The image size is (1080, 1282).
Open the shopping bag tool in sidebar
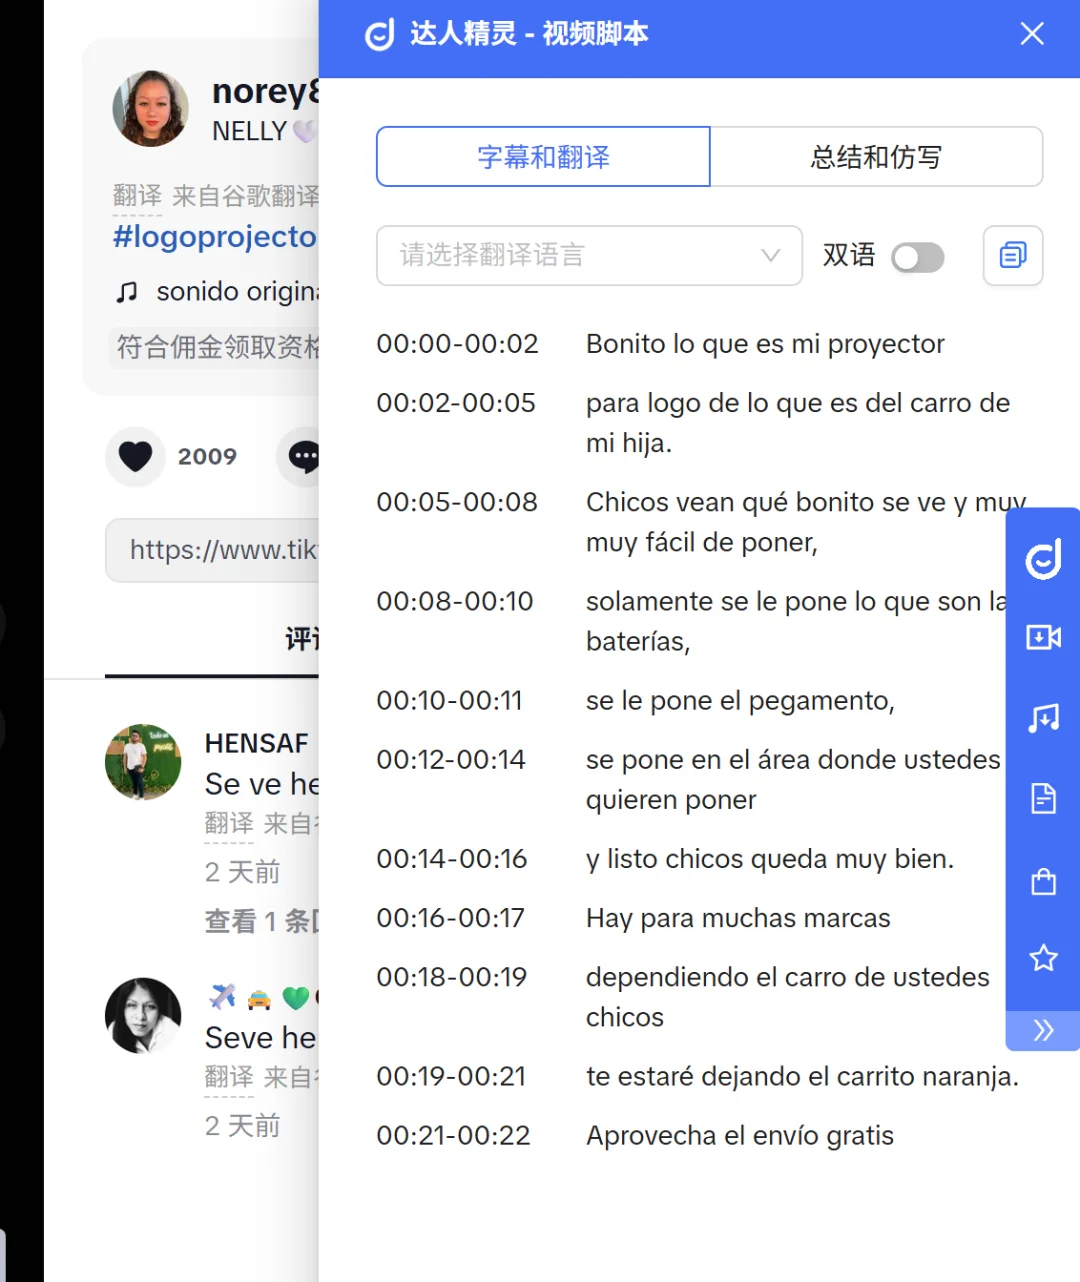pyautogui.click(x=1042, y=881)
